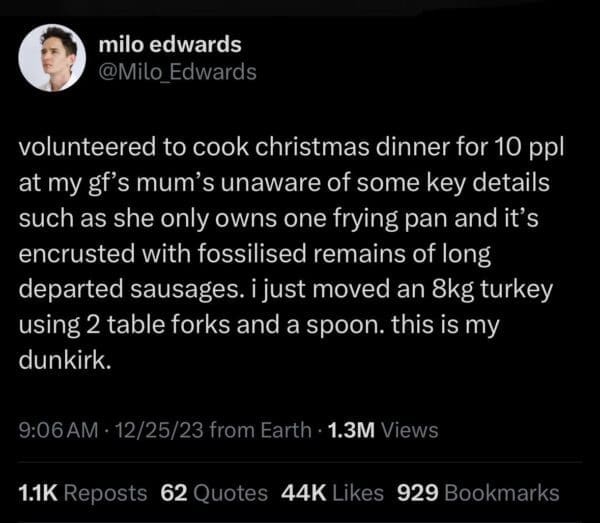Click the 'Bookmarks' label
This screenshot has height=523, width=600.
pos(501,493)
